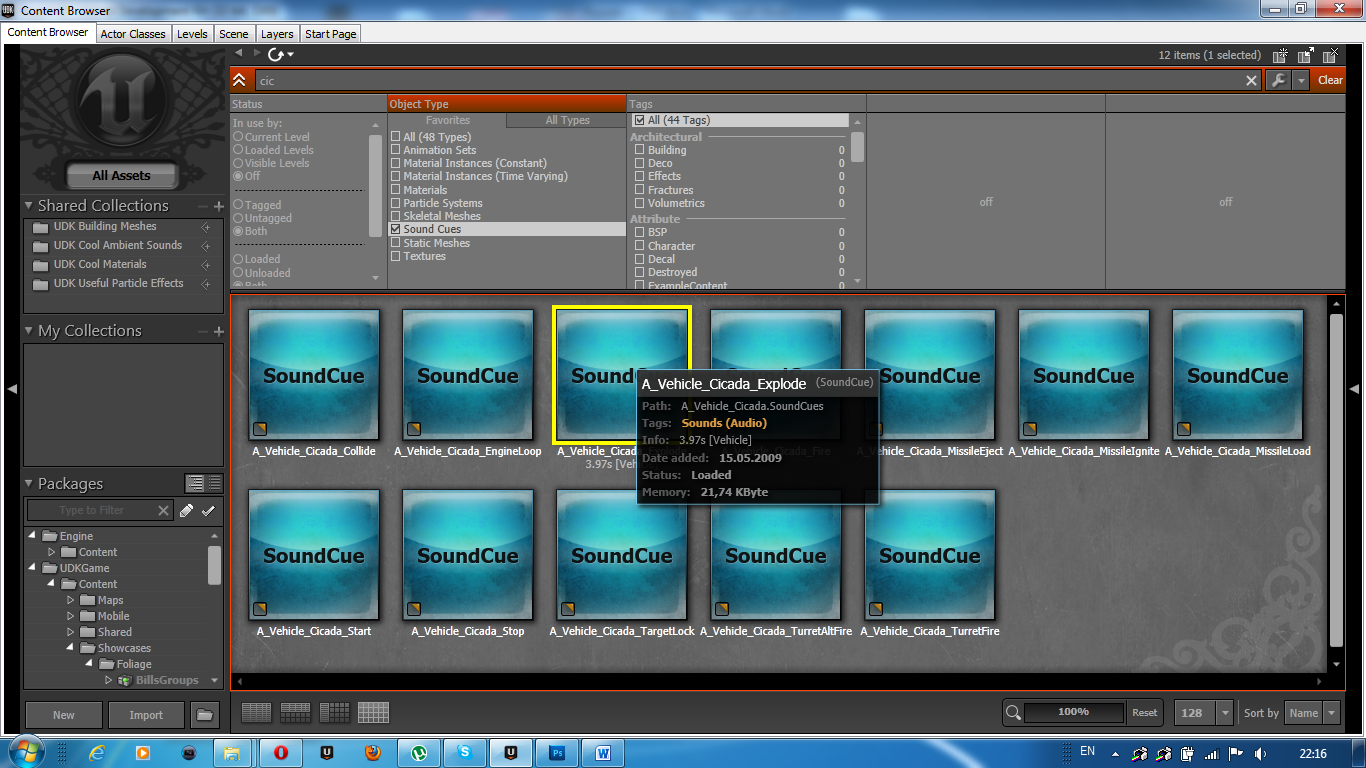Switch to the Scene tab

pyautogui.click(x=234, y=34)
